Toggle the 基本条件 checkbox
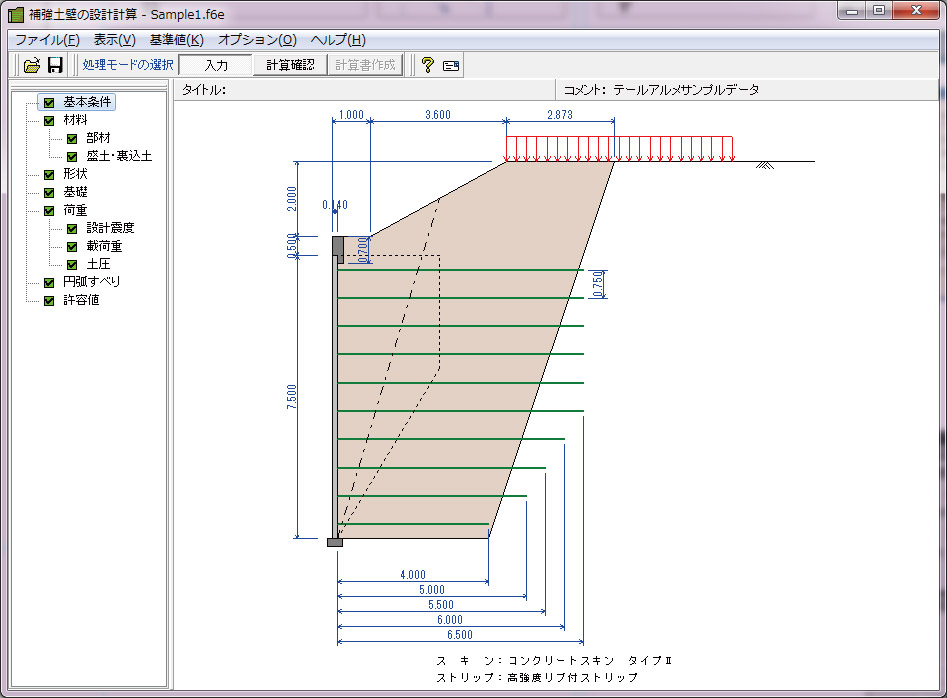The height and width of the screenshot is (698, 947). coord(50,103)
